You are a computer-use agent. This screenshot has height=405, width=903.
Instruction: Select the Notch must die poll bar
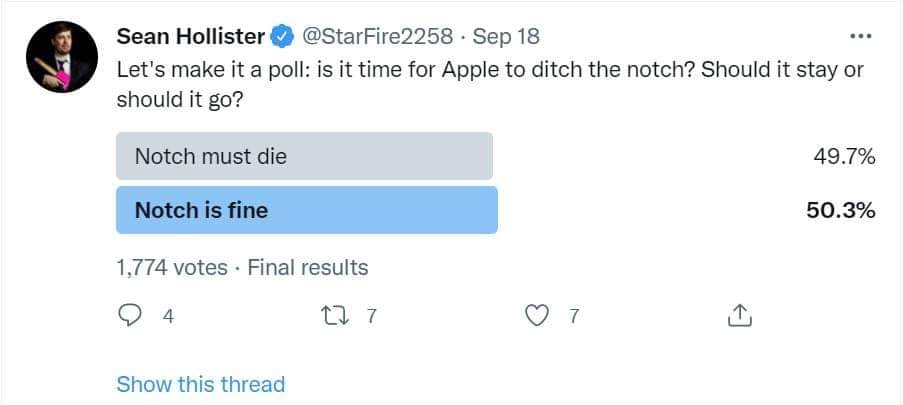304,156
